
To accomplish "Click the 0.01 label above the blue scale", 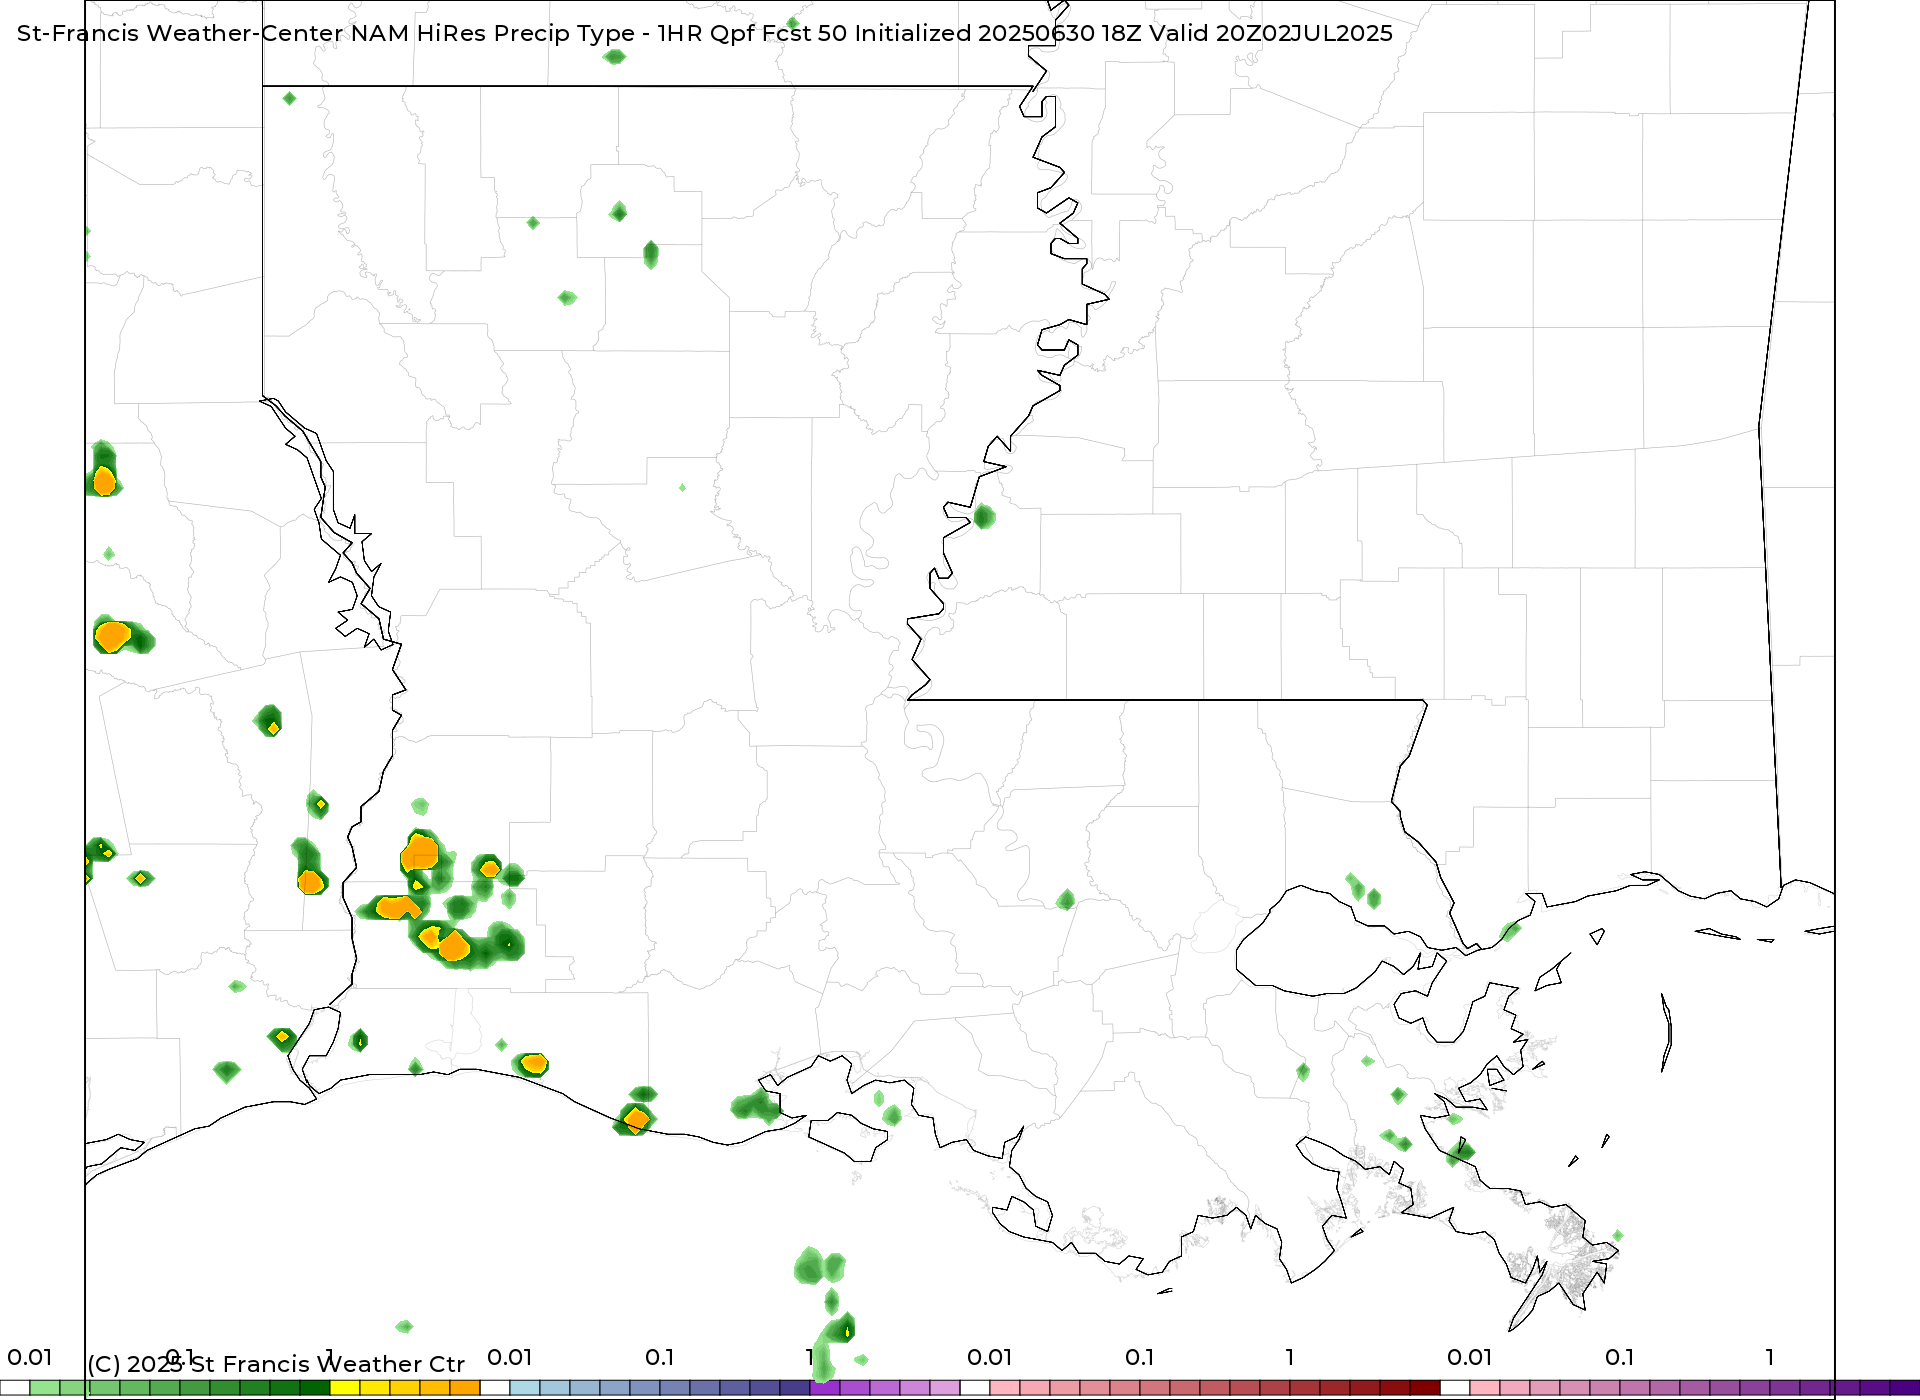I will click(509, 1357).
